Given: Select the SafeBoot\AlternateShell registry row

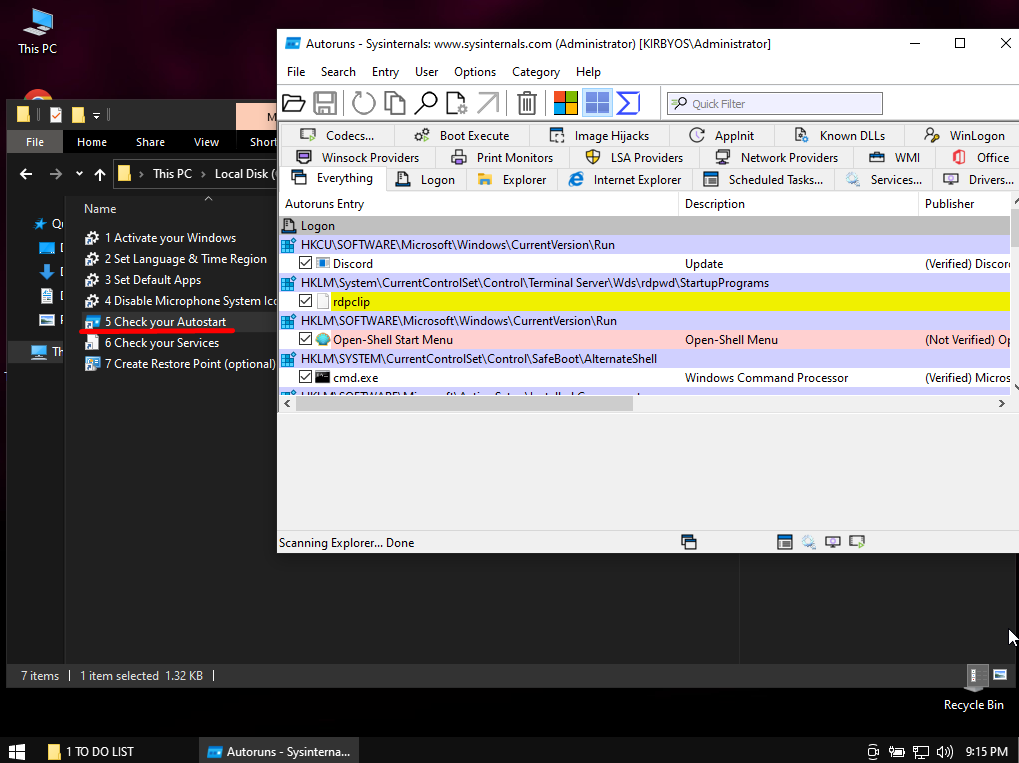Looking at the screenshot, I should (645, 359).
